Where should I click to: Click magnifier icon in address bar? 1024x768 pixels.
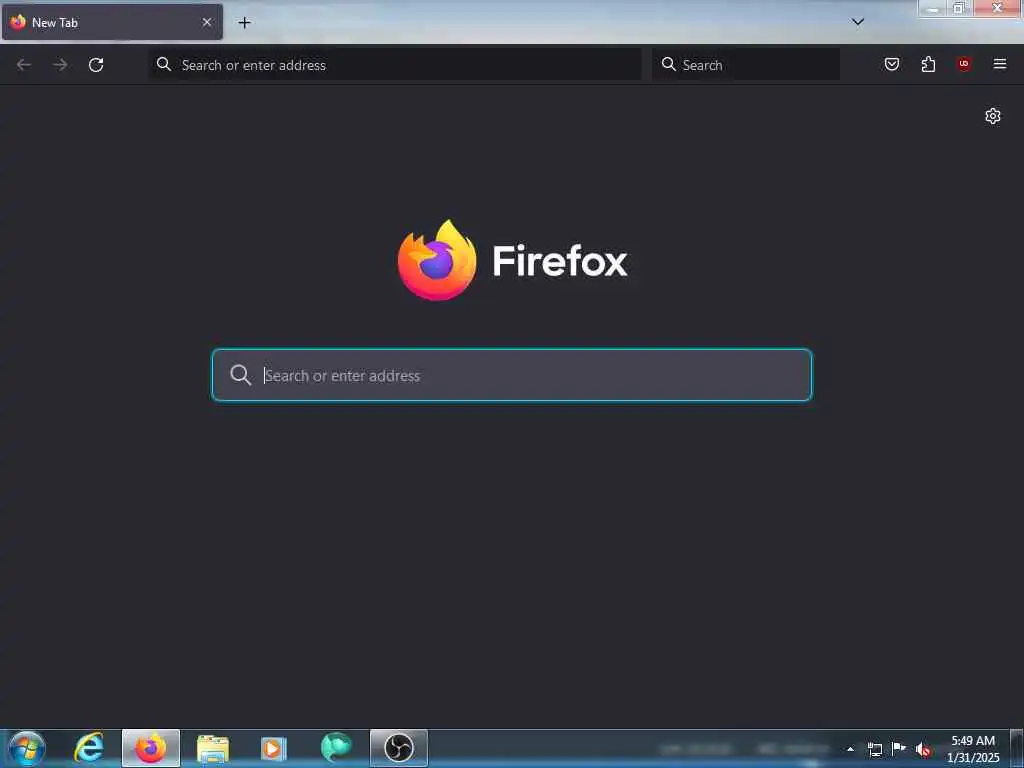(164, 64)
